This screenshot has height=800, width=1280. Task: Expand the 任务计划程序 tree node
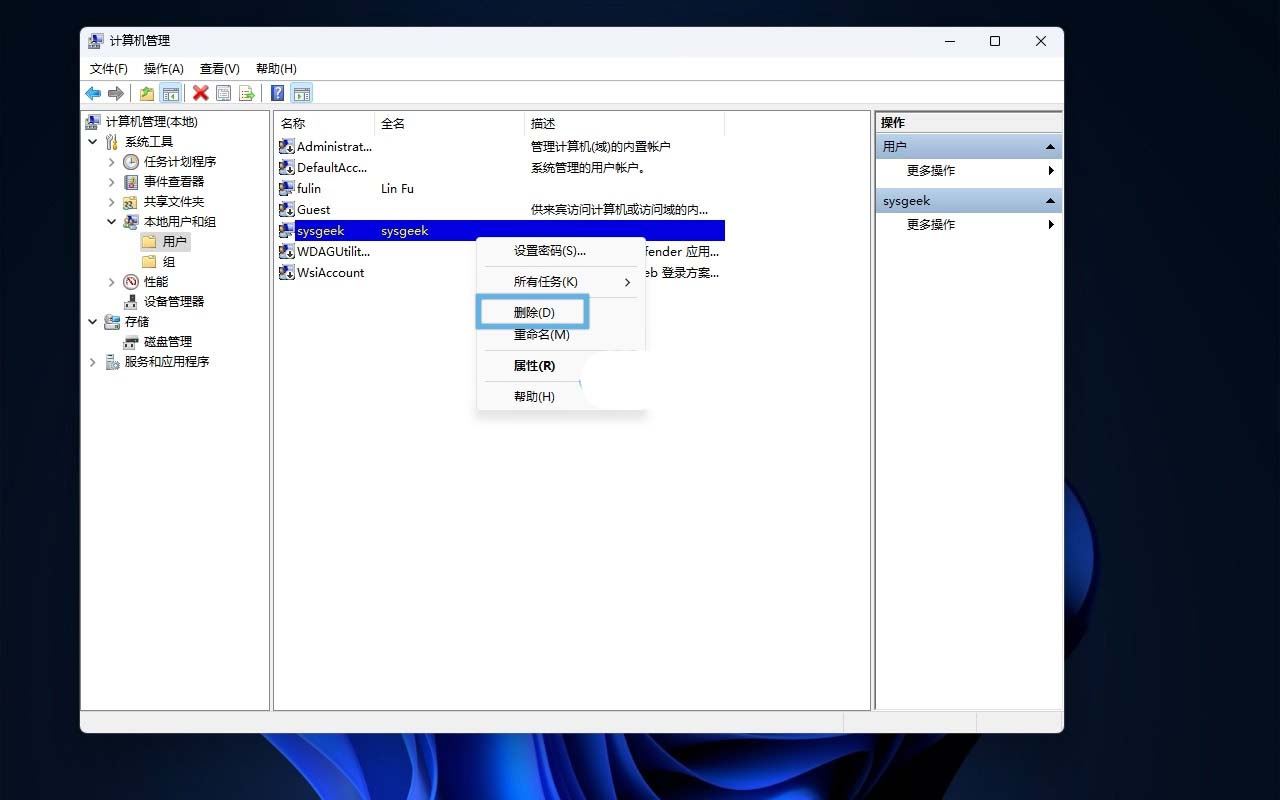pos(112,161)
